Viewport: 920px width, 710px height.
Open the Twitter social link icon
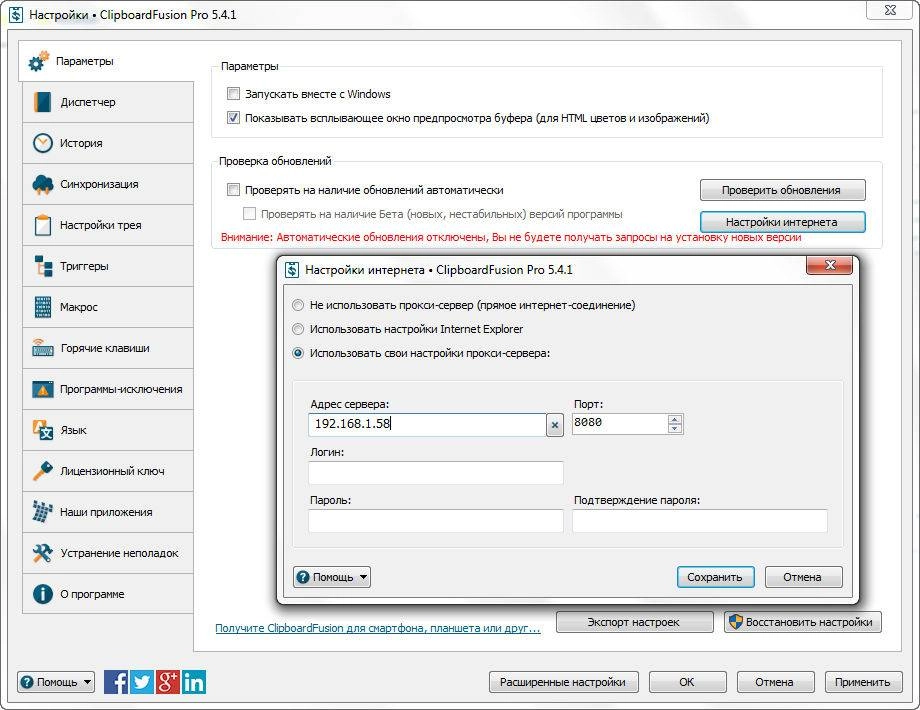click(142, 682)
